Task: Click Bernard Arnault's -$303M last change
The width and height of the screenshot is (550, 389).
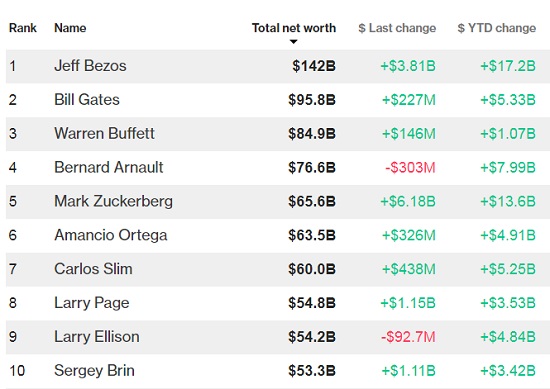Action: tap(410, 167)
